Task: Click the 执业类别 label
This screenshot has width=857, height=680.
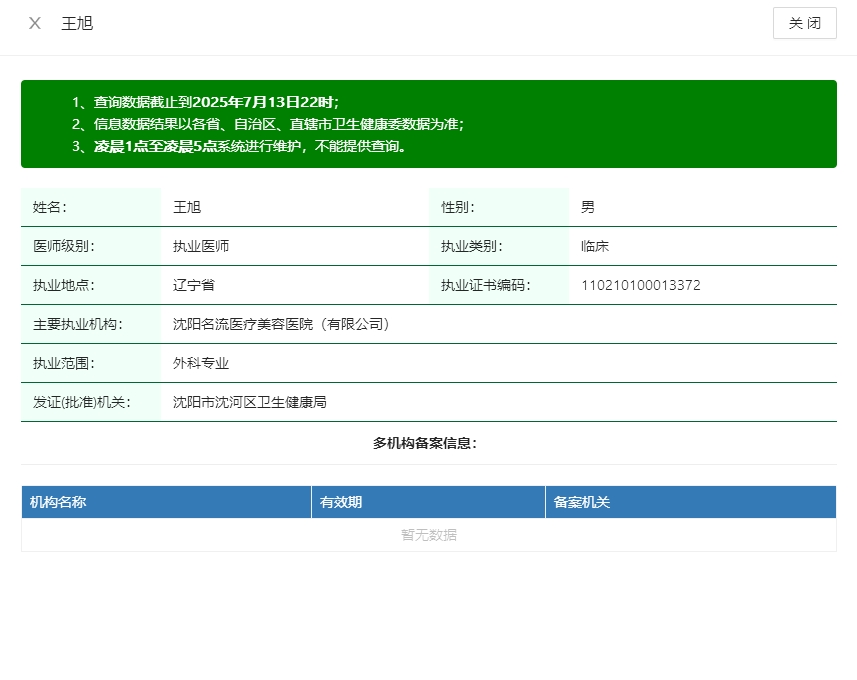Action: (472, 246)
